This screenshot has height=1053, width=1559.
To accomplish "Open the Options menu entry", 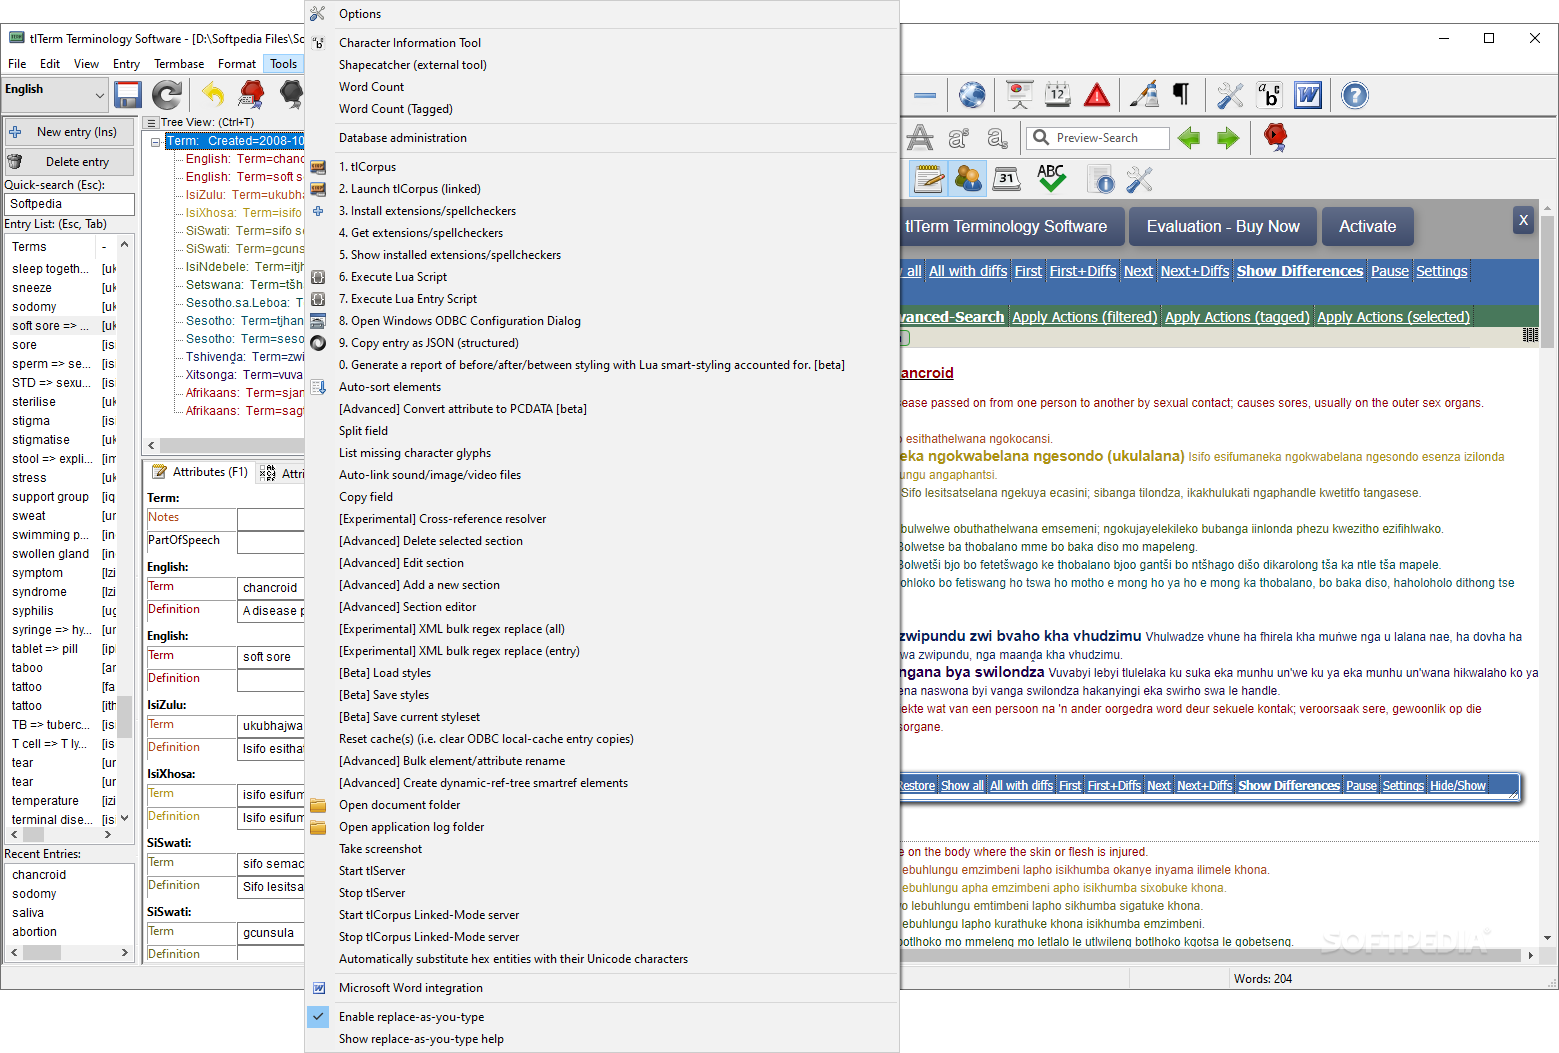I will point(601,14).
